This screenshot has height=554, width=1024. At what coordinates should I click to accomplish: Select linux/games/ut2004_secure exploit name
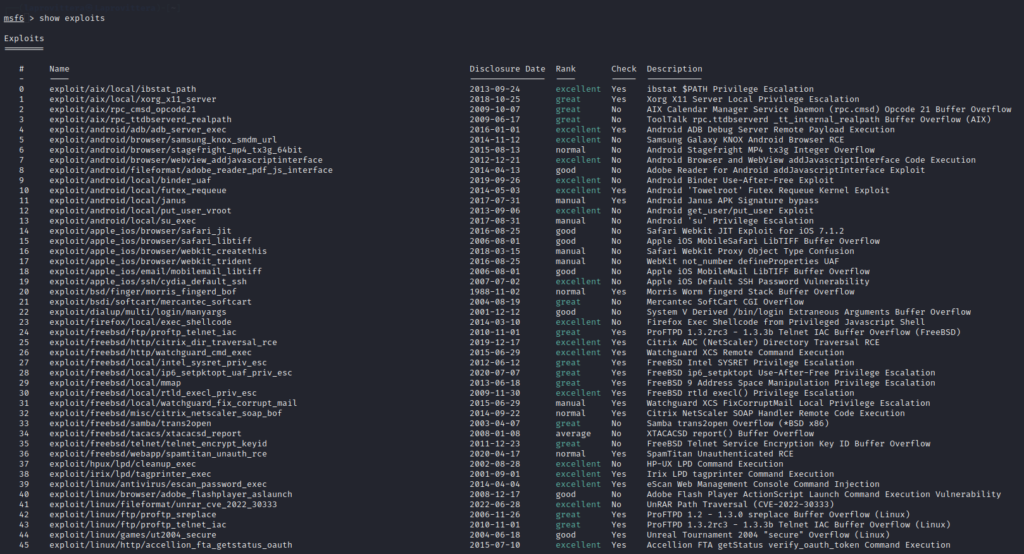pos(133,534)
